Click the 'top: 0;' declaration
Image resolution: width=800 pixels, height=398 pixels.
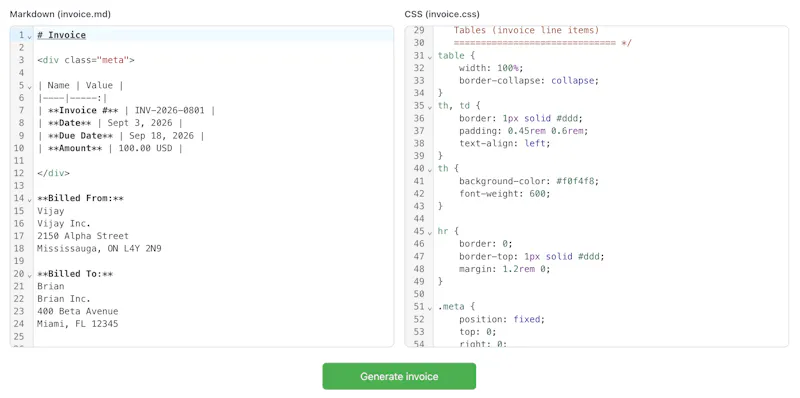pyautogui.click(x=478, y=332)
